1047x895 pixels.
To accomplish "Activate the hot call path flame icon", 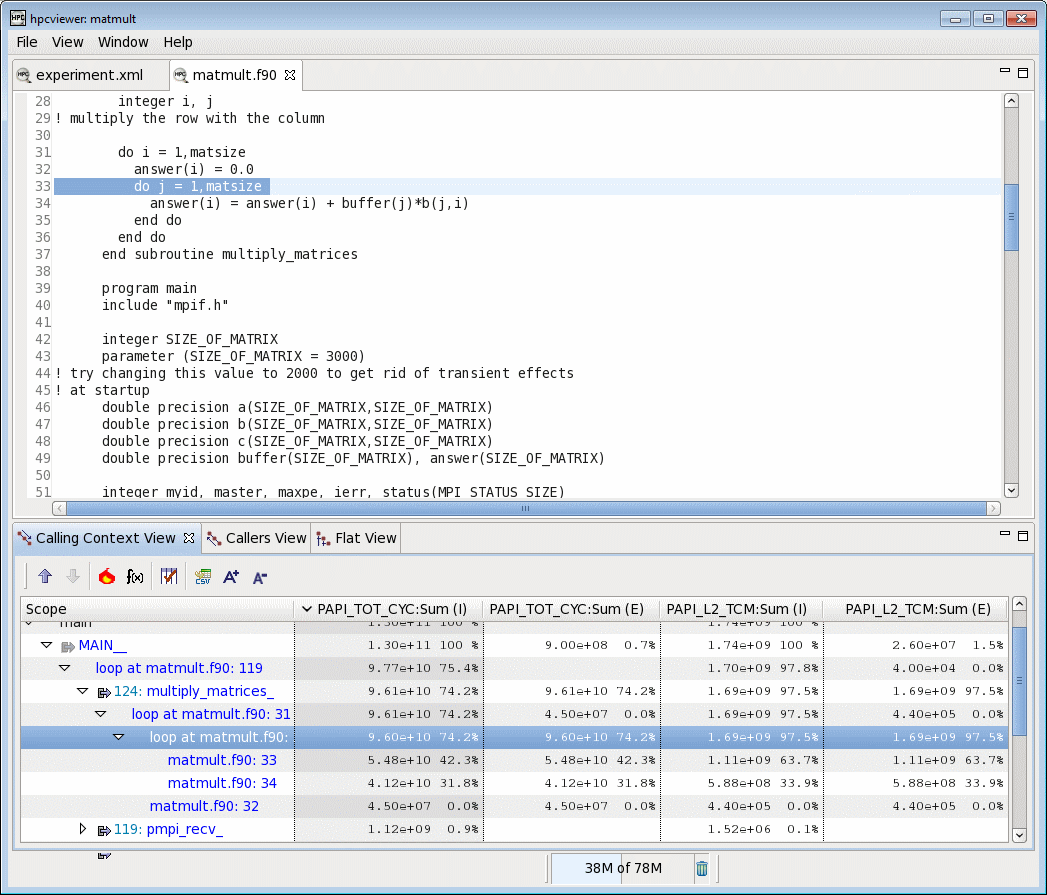I will coord(107,577).
